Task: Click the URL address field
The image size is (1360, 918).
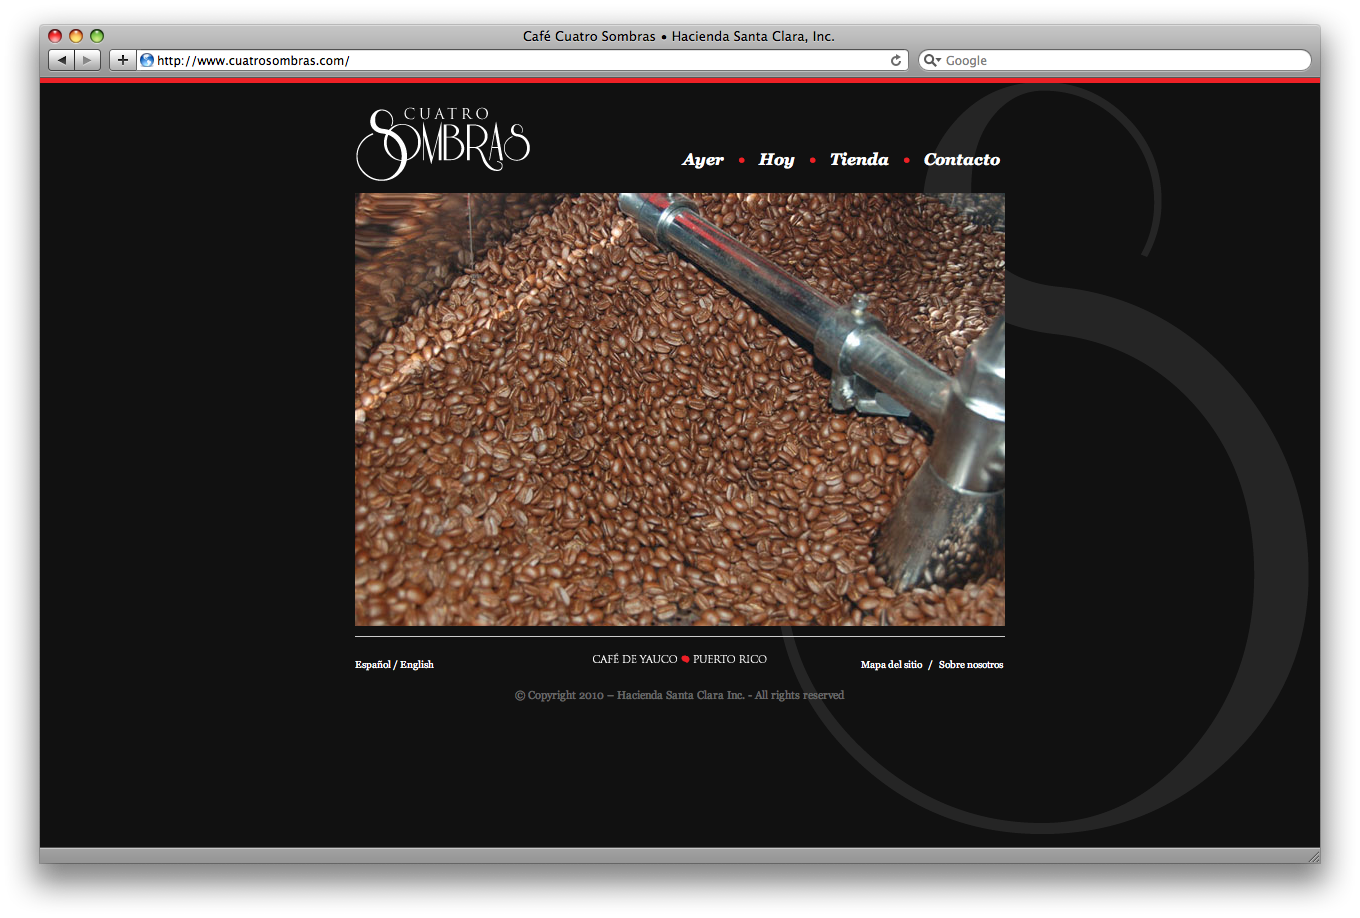Action: pyautogui.click(x=520, y=60)
